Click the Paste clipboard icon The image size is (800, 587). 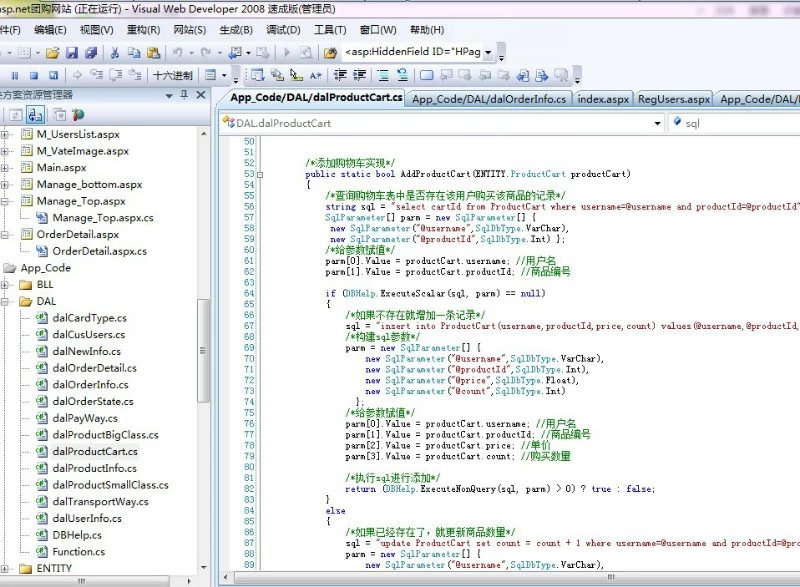pos(153,53)
